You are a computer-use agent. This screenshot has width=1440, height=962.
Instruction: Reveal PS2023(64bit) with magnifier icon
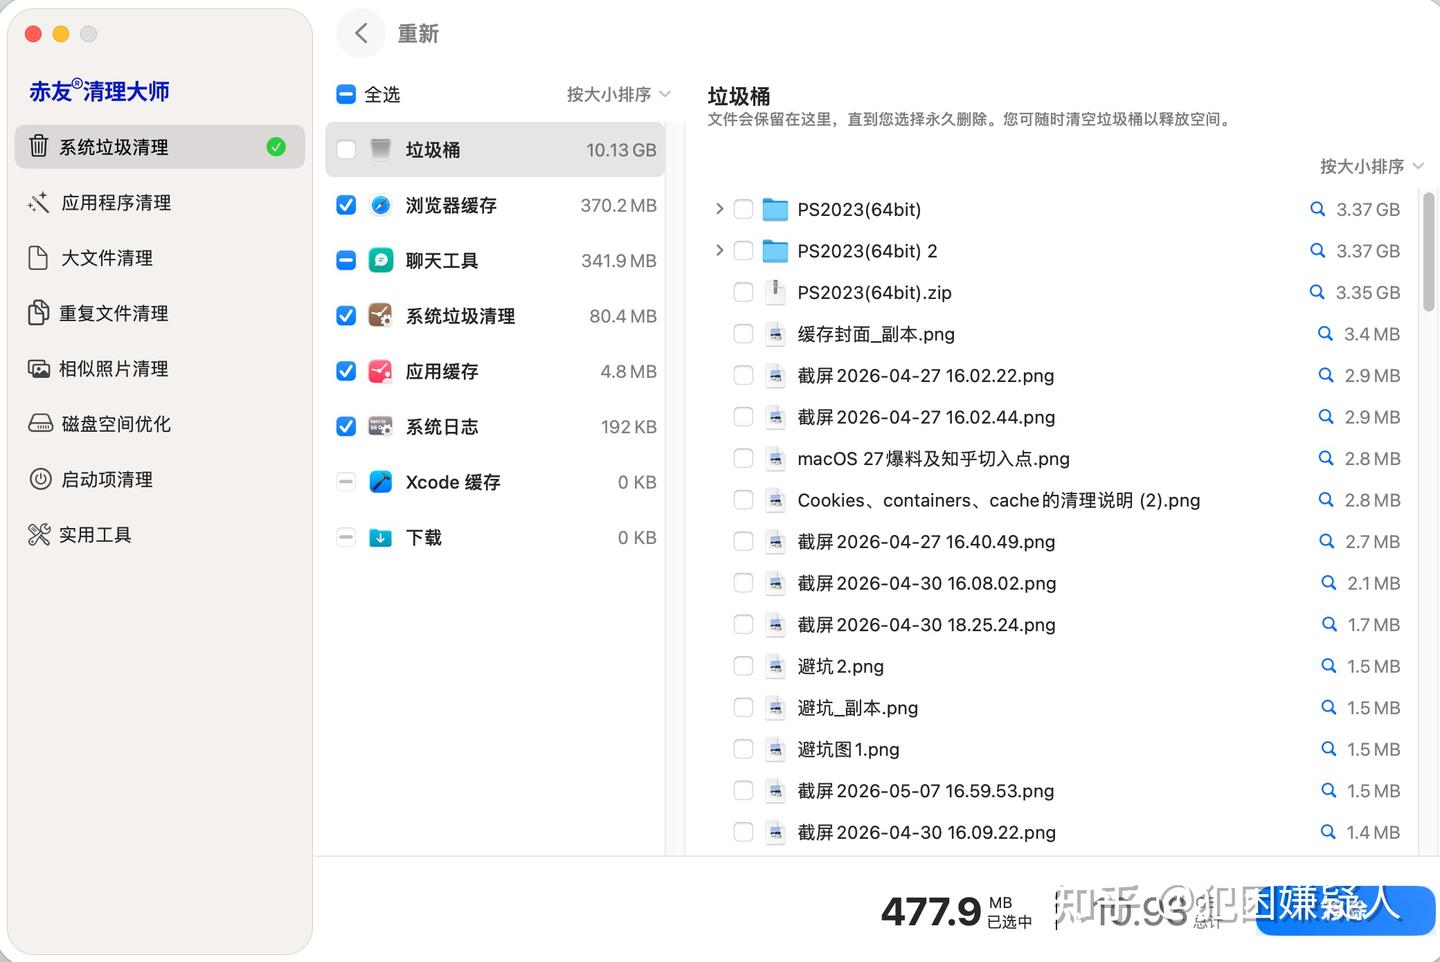pos(1318,209)
